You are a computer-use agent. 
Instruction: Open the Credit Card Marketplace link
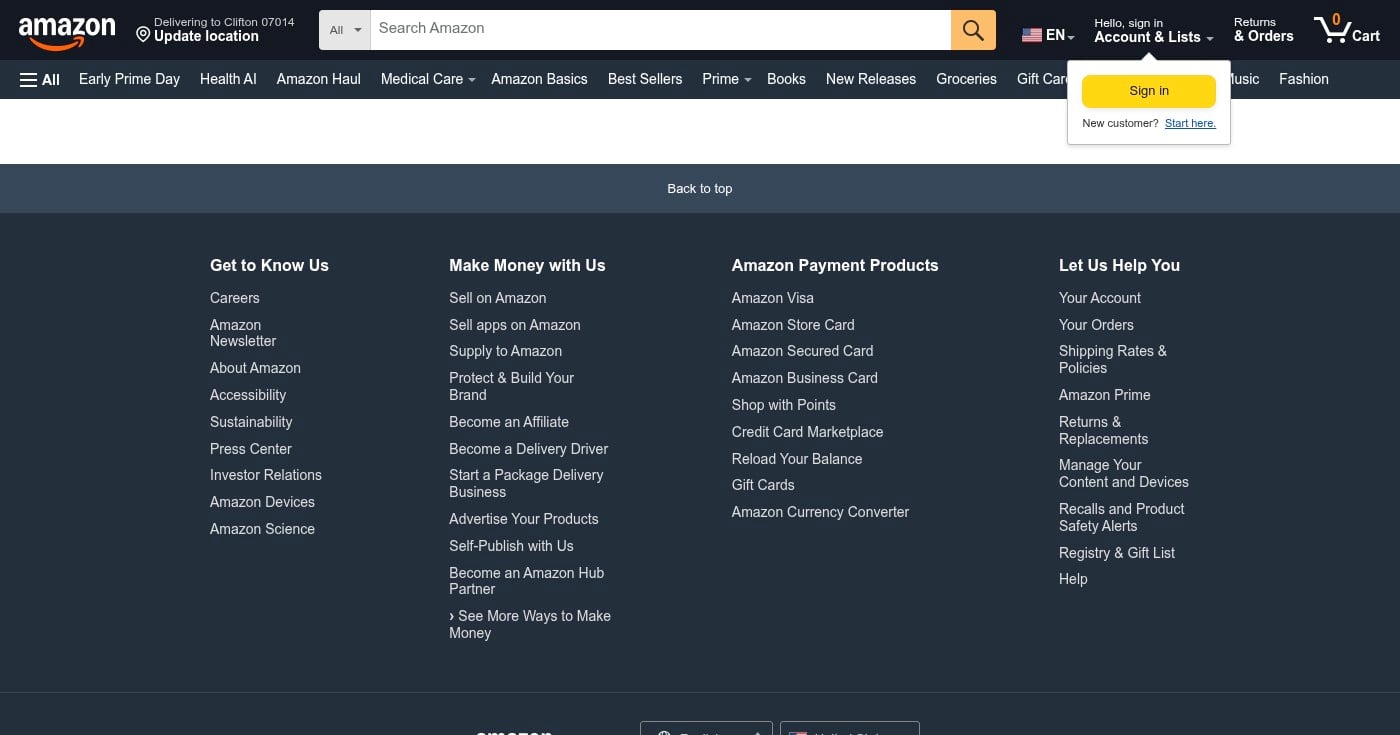tap(808, 432)
